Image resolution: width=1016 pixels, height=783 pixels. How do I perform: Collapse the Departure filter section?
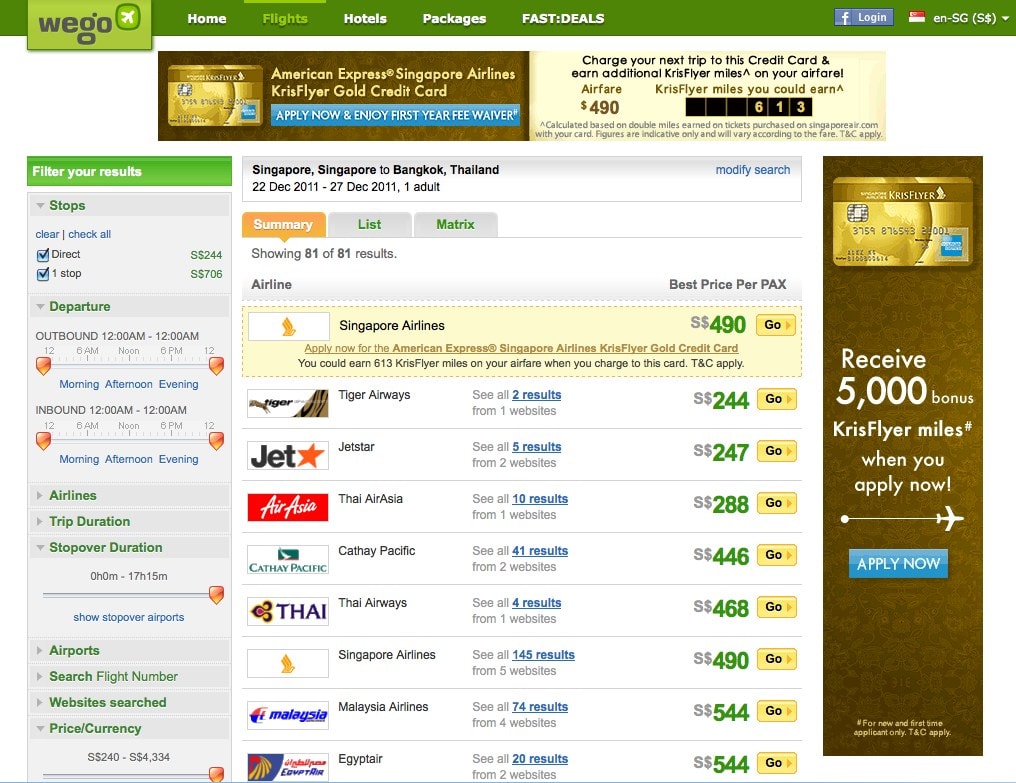(129, 307)
